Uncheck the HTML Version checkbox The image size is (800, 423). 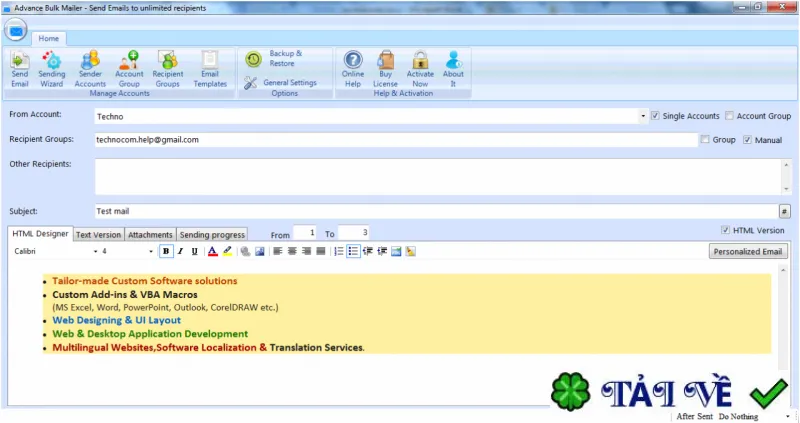click(x=725, y=230)
